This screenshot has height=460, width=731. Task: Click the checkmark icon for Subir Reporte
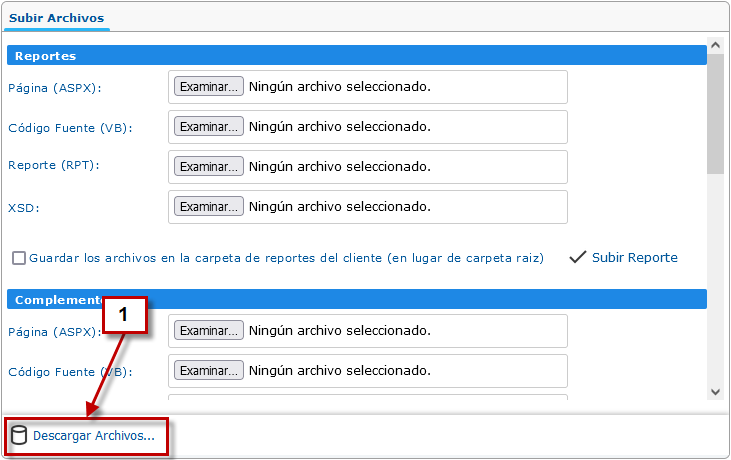(577, 257)
